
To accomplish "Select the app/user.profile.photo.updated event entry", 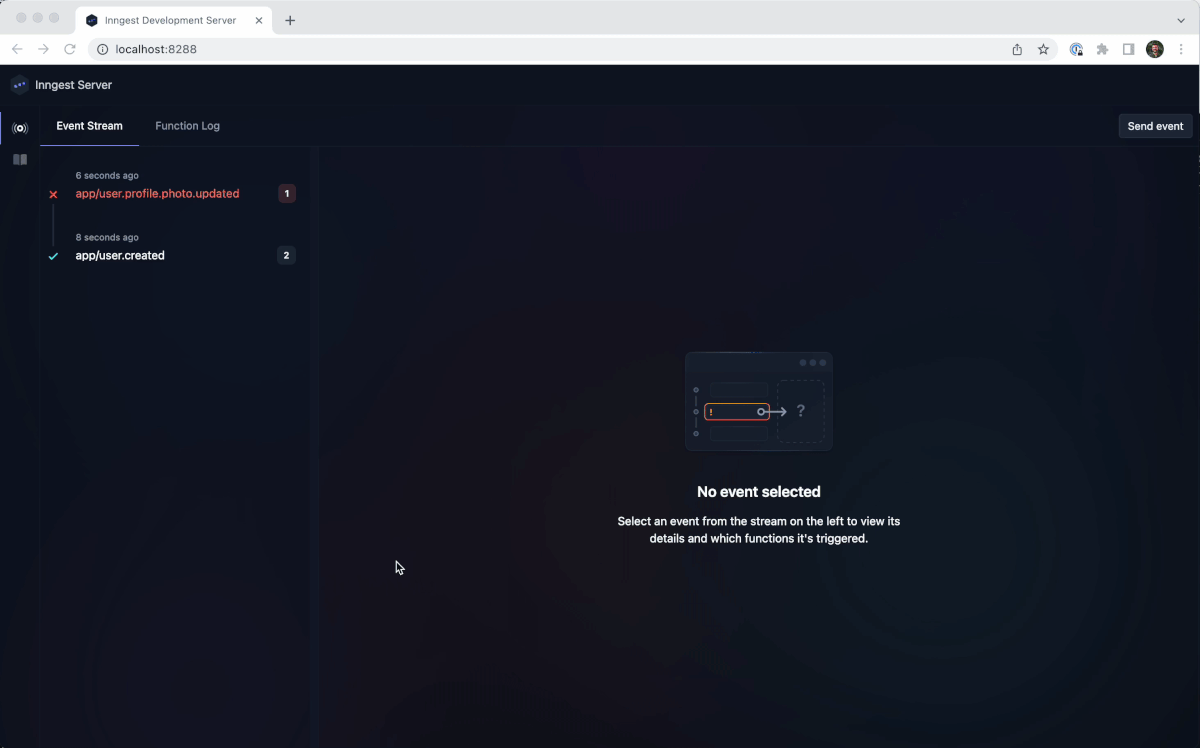I will coord(157,193).
